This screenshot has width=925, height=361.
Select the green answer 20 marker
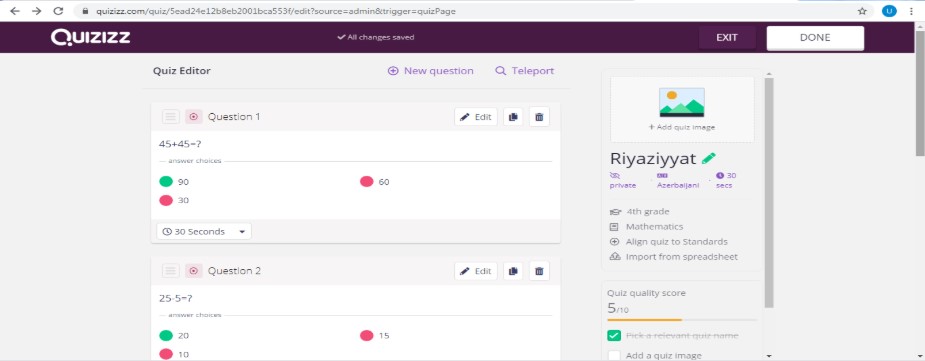point(166,336)
